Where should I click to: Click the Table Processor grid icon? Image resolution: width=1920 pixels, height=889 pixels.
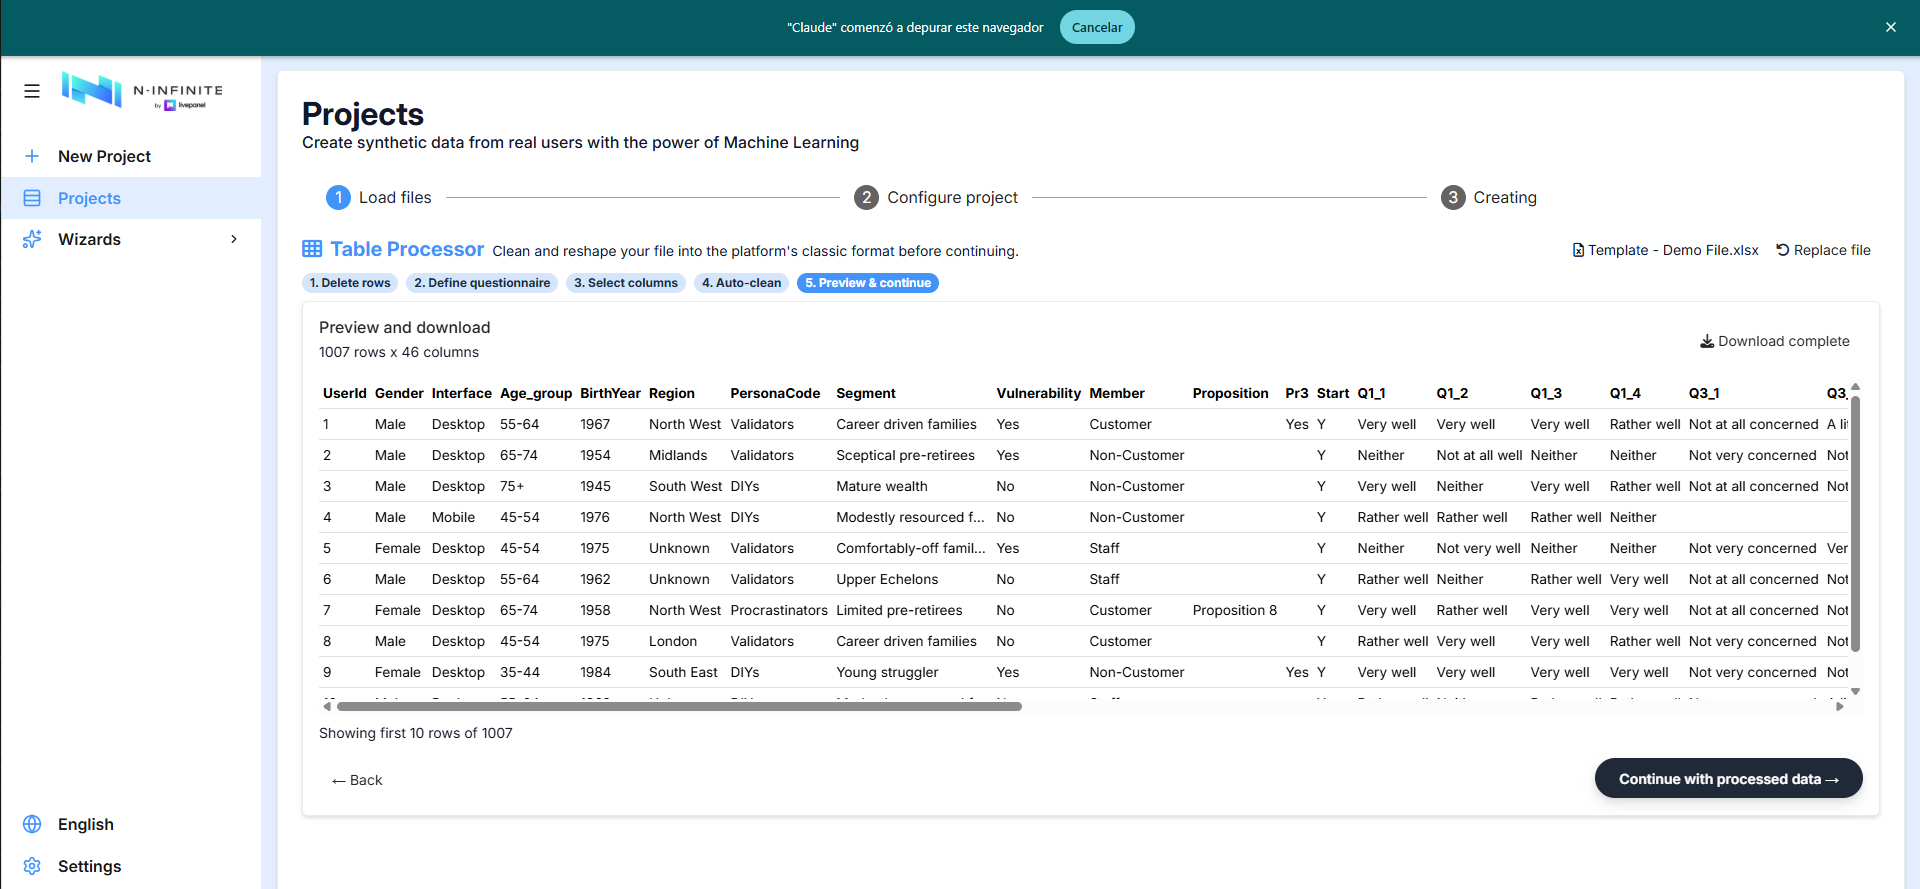pos(312,249)
